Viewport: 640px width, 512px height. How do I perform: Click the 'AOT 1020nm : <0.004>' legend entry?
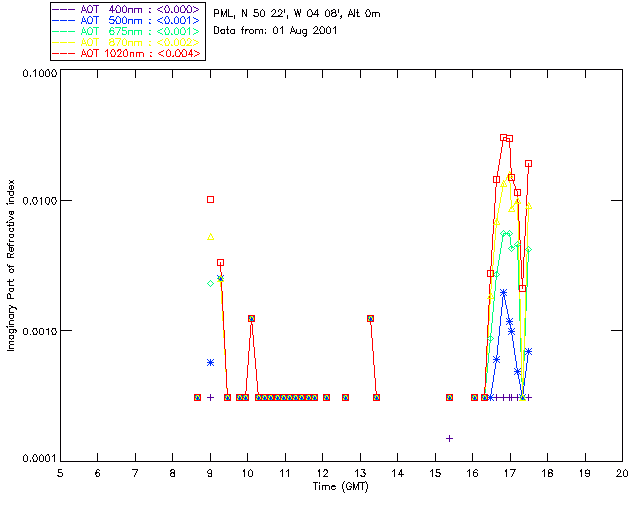click(127, 53)
